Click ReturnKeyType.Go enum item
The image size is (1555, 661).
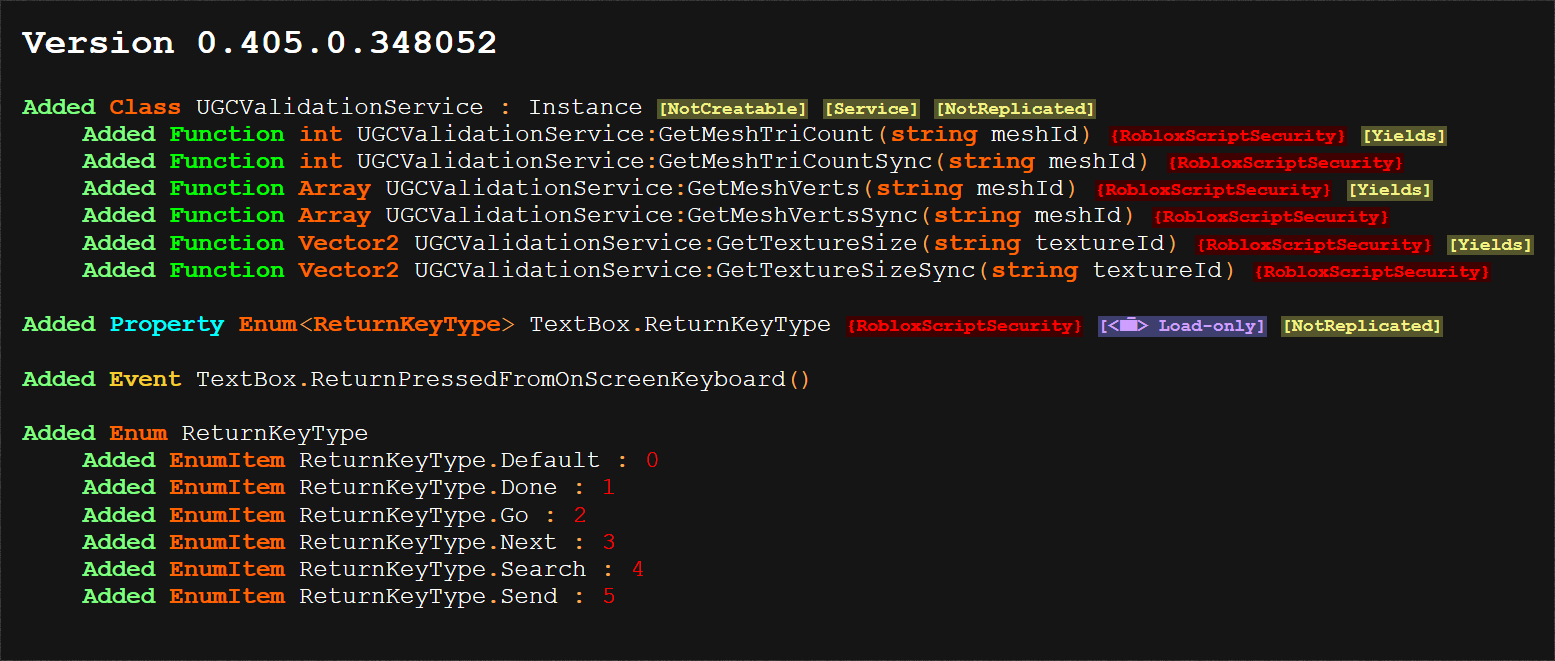tap(414, 515)
